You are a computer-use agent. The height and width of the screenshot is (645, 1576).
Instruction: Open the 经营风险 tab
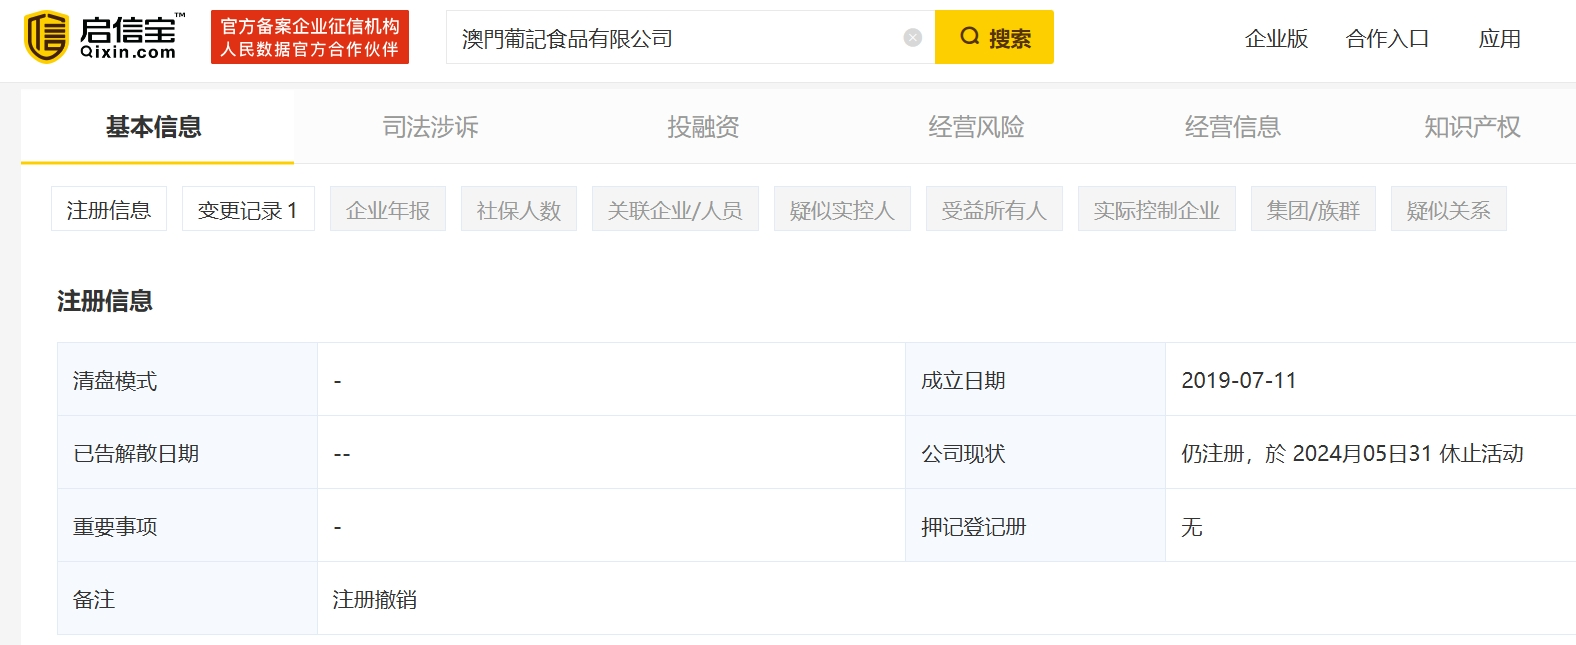(x=976, y=127)
